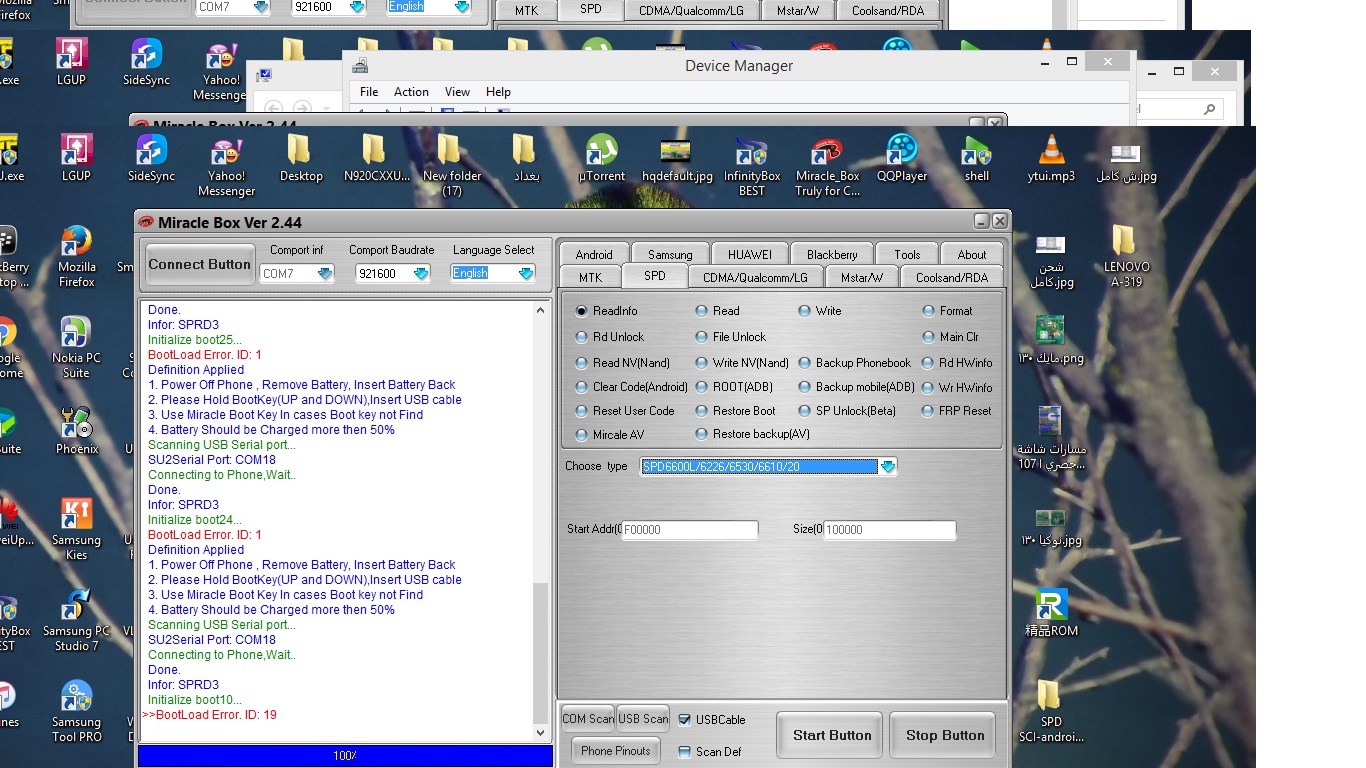Screen dimensions: 1366x768
Task: Open the نوكيا ١٣٠.jpg image file
Action: tap(1051, 523)
